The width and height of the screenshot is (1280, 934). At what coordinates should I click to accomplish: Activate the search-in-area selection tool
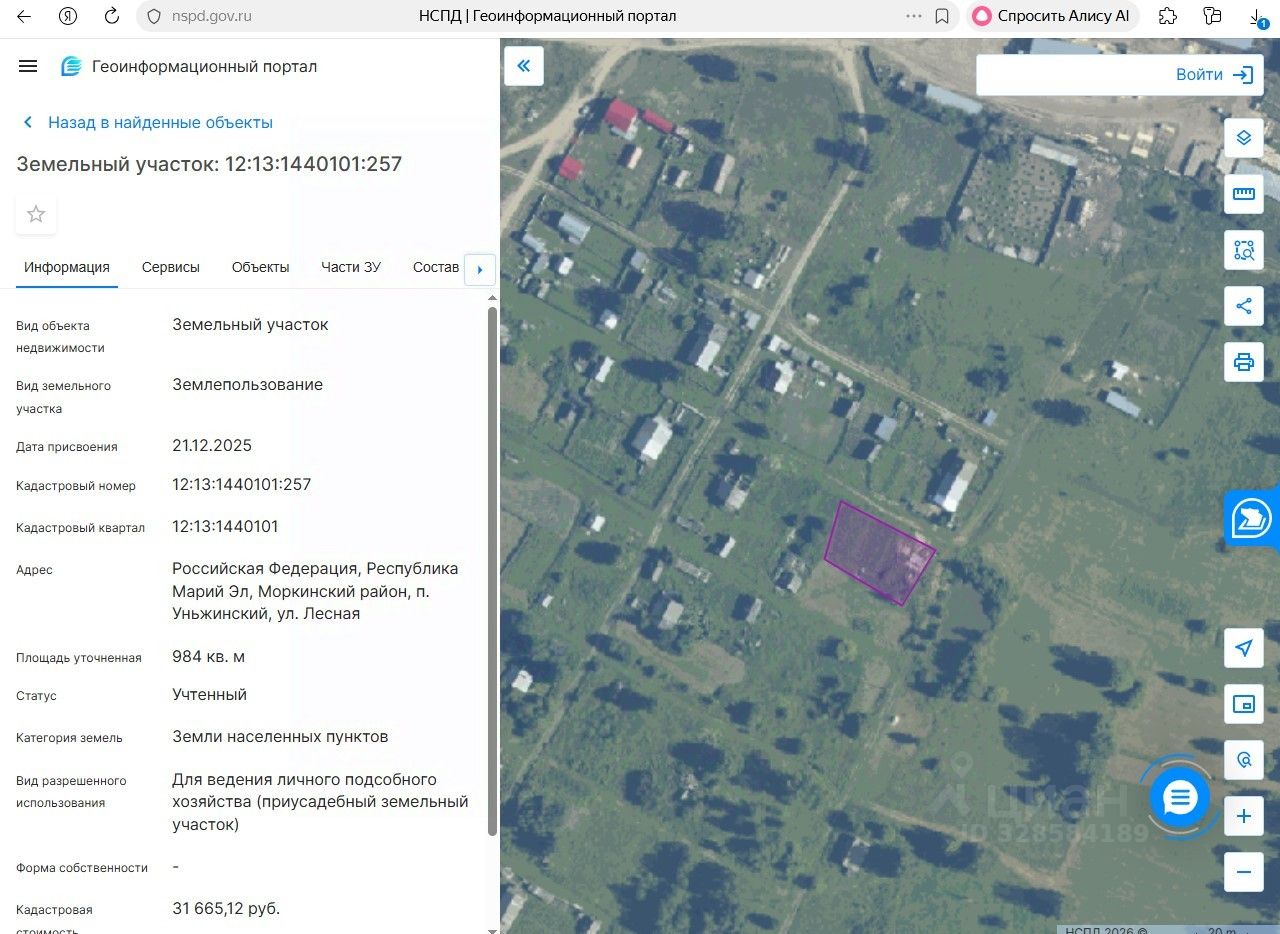pos(1244,250)
